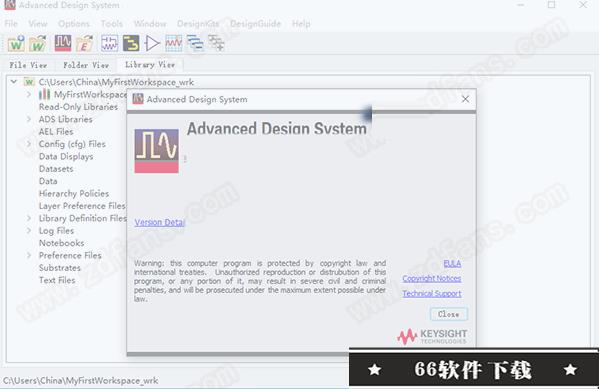Maximize the main Advanced Design System window
The height and width of the screenshot is (389, 599).
[x=551, y=5]
